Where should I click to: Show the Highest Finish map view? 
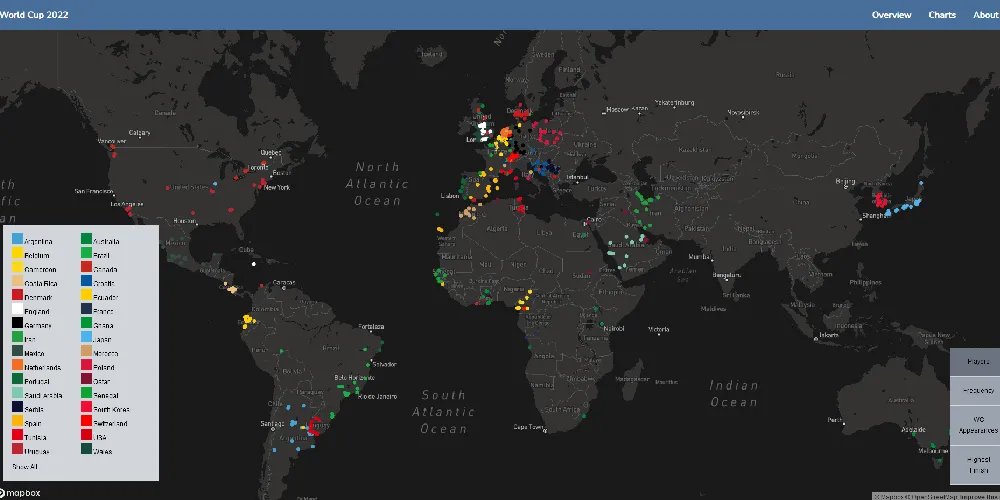coord(977,463)
